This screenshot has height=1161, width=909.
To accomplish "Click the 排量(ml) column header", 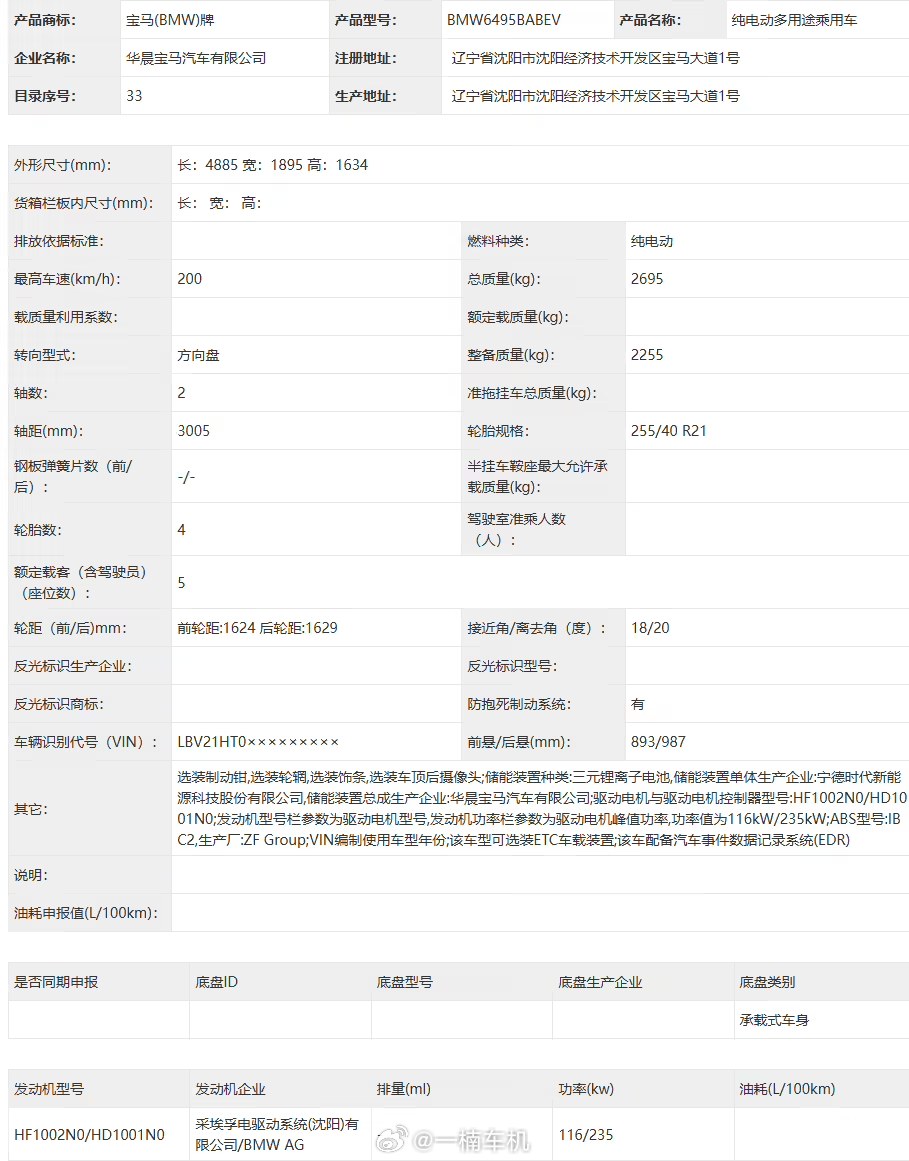I will pyautogui.click(x=403, y=1088).
